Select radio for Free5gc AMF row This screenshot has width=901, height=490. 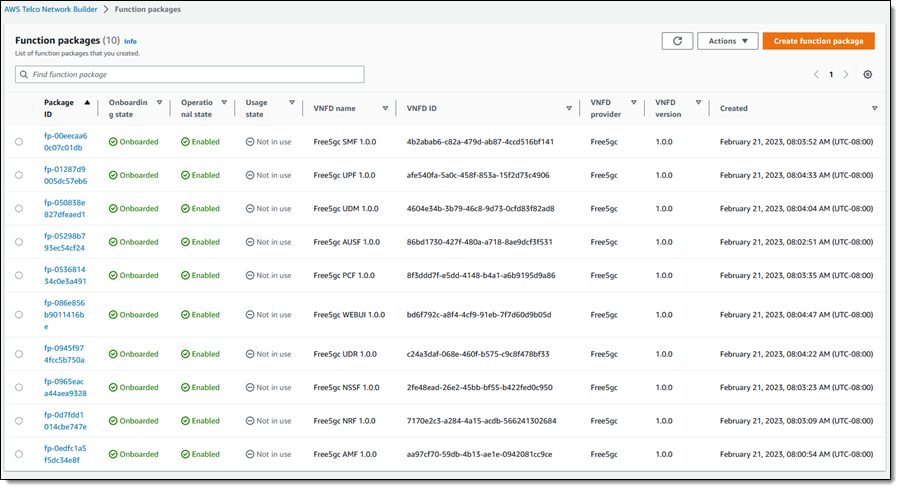pyautogui.click(x=19, y=454)
